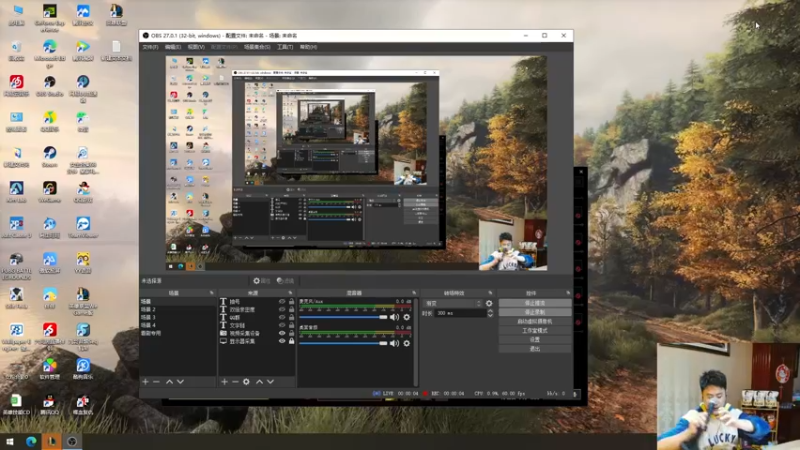Image resolution: width=800 pixels, height=450 pixels.
Task: Open the 视图(V) menu in OBS
Action: [196, 47]
